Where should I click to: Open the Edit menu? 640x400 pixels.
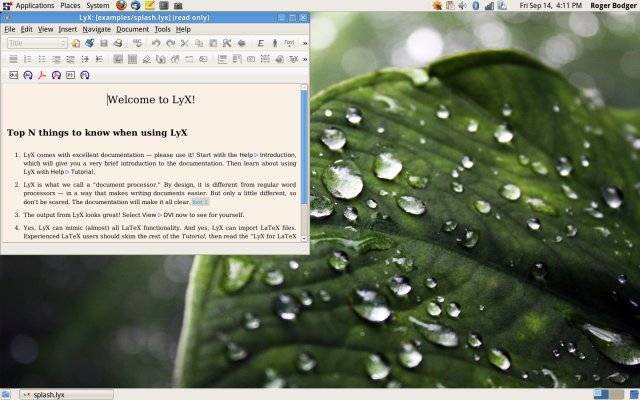(27, 29)
